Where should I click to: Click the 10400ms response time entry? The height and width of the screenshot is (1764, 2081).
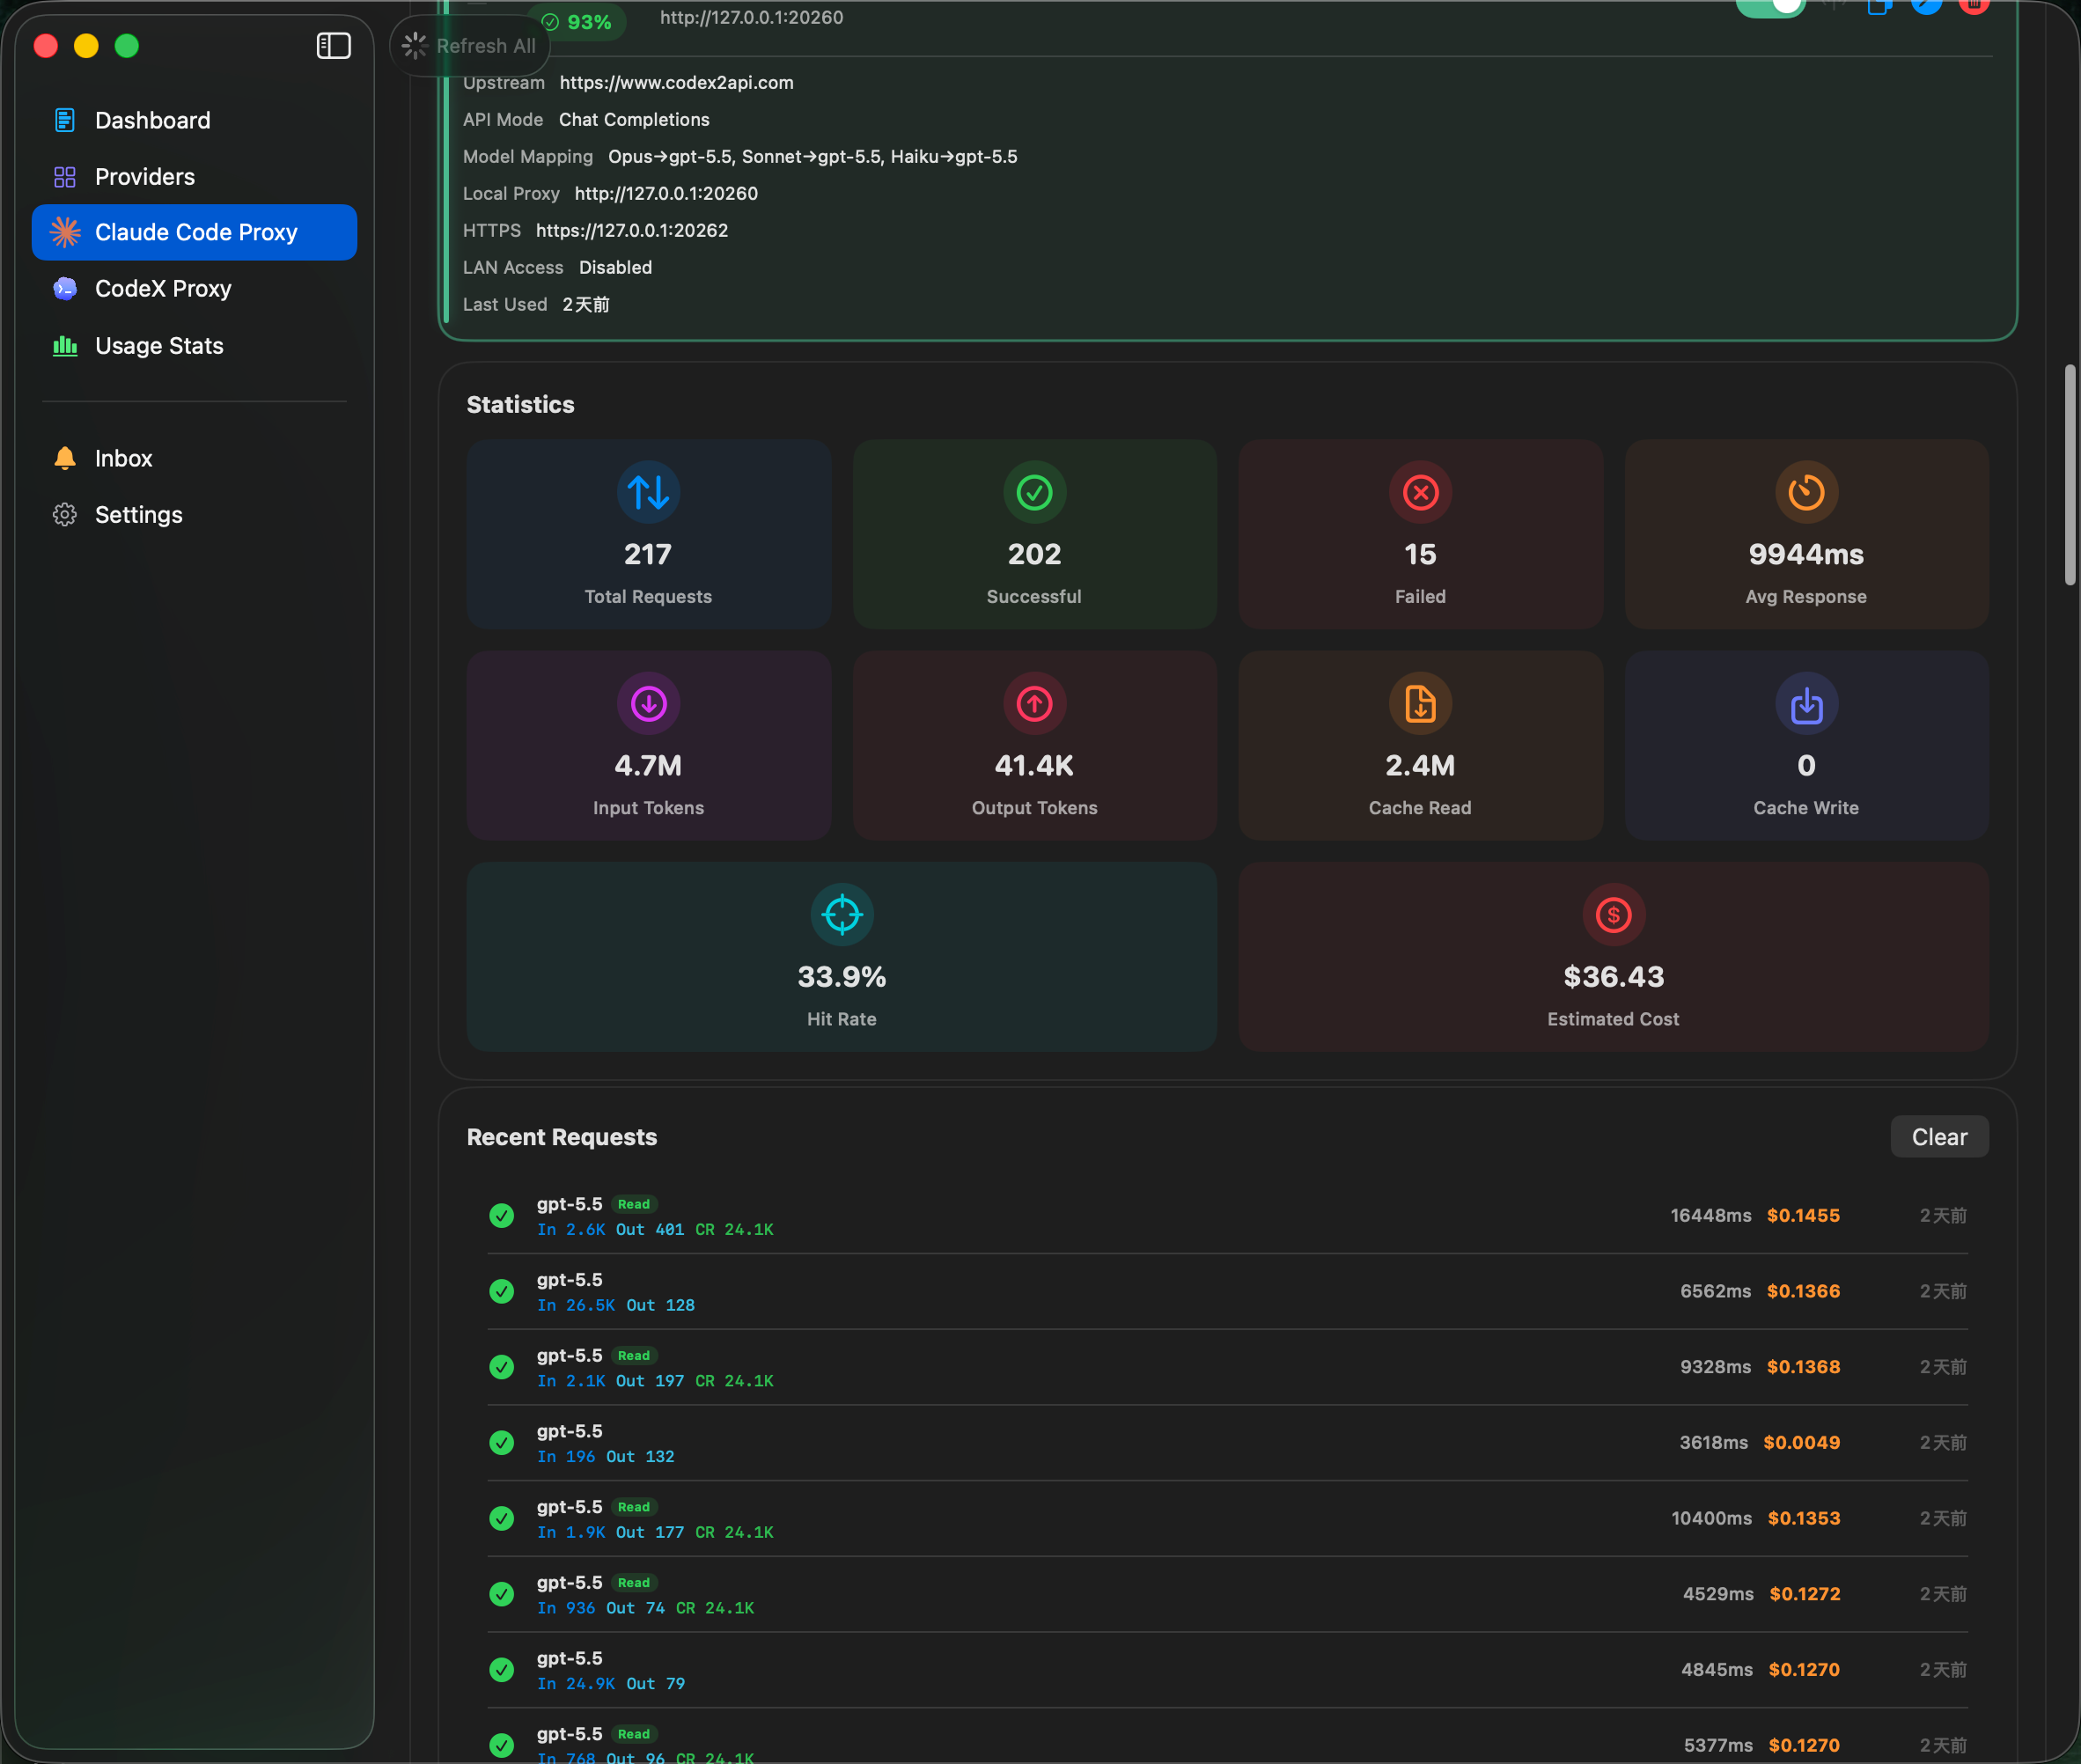tap(1711, 1519)
